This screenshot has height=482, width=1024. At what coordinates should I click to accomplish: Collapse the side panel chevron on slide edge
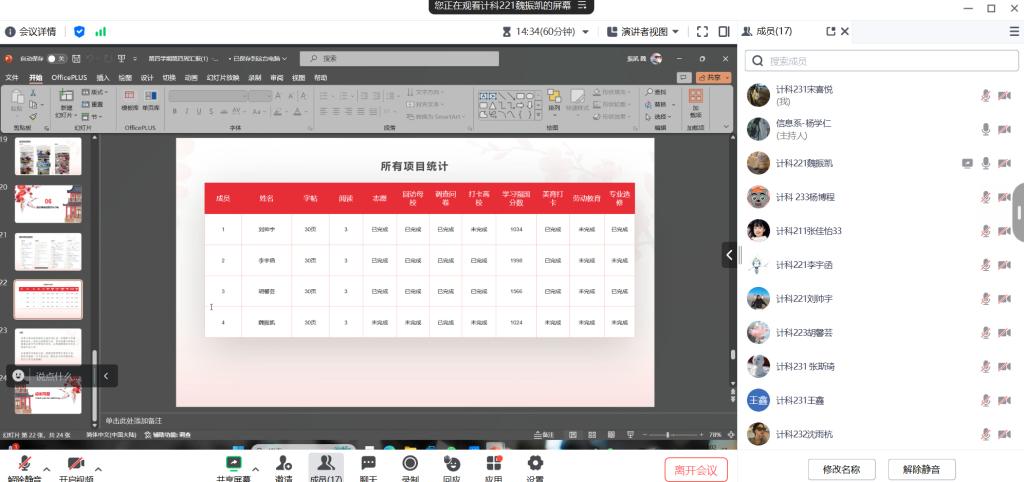click(729, 255)
